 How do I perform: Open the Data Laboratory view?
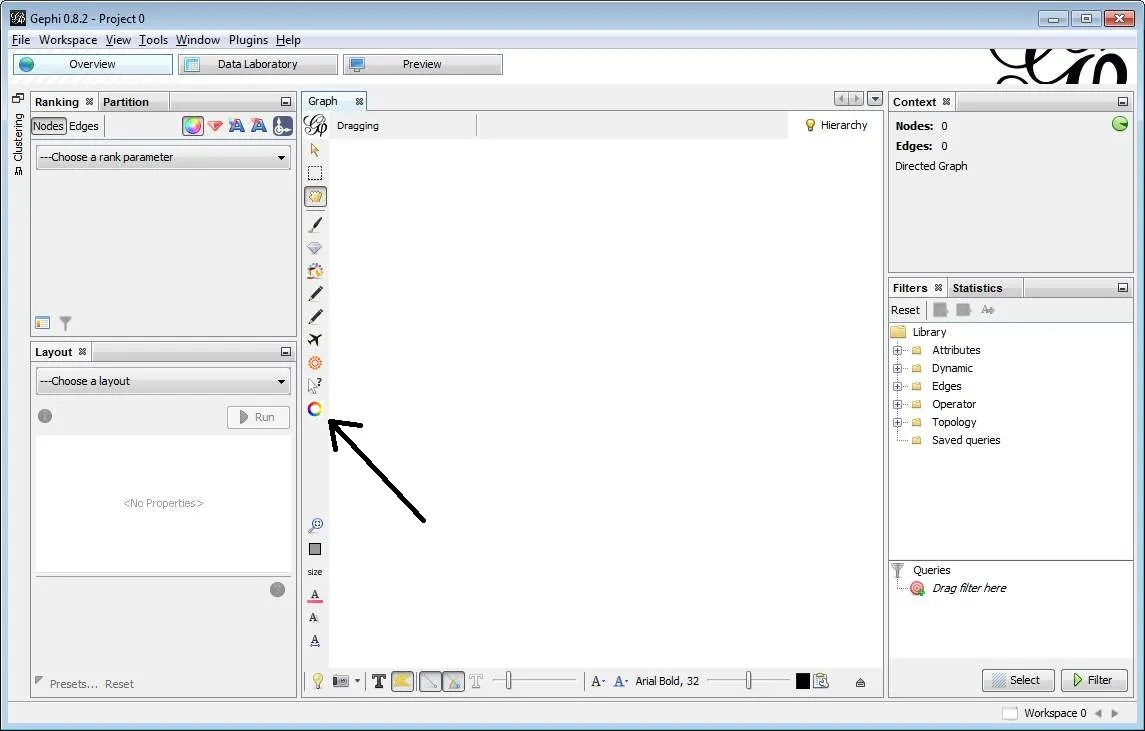point(257,64)
